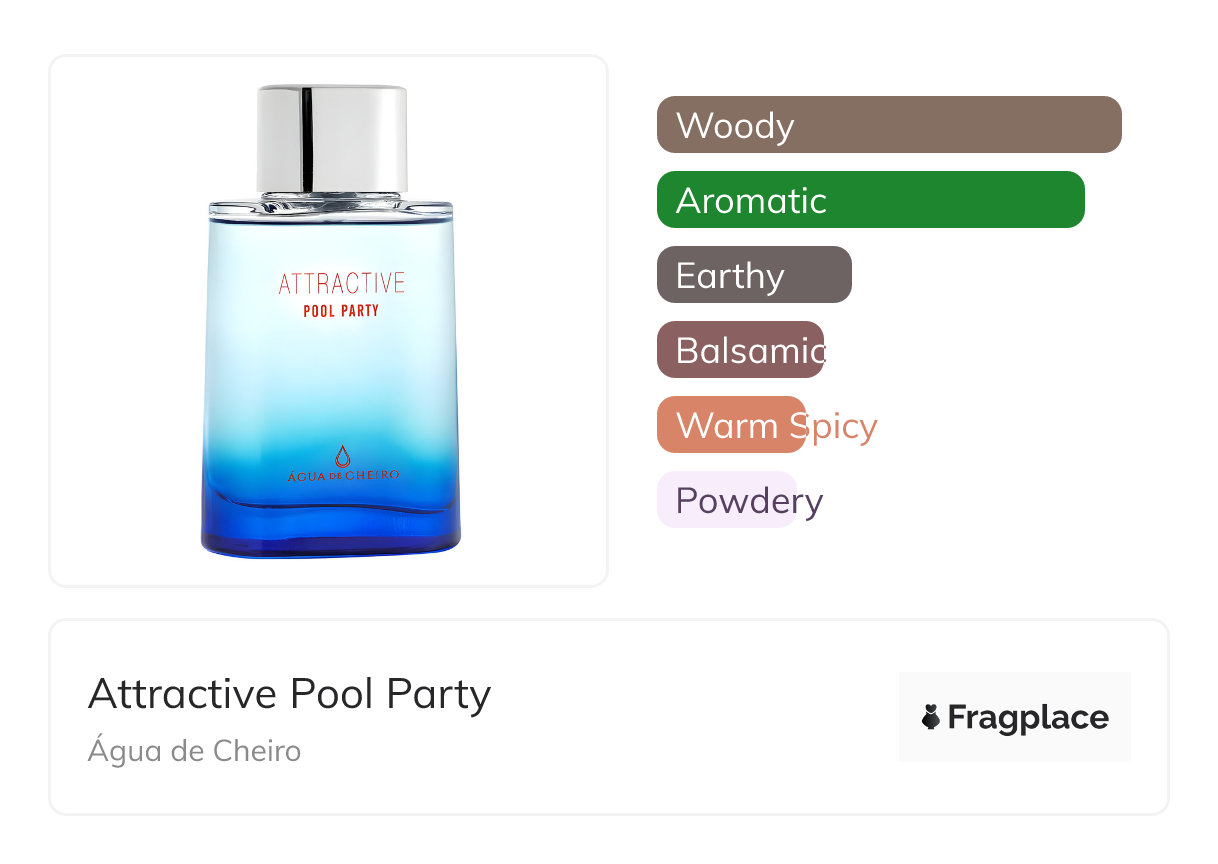Select the green Aromatic accord bar
Viewport: 1218px width, 864px height.
(x=870, y=200)
